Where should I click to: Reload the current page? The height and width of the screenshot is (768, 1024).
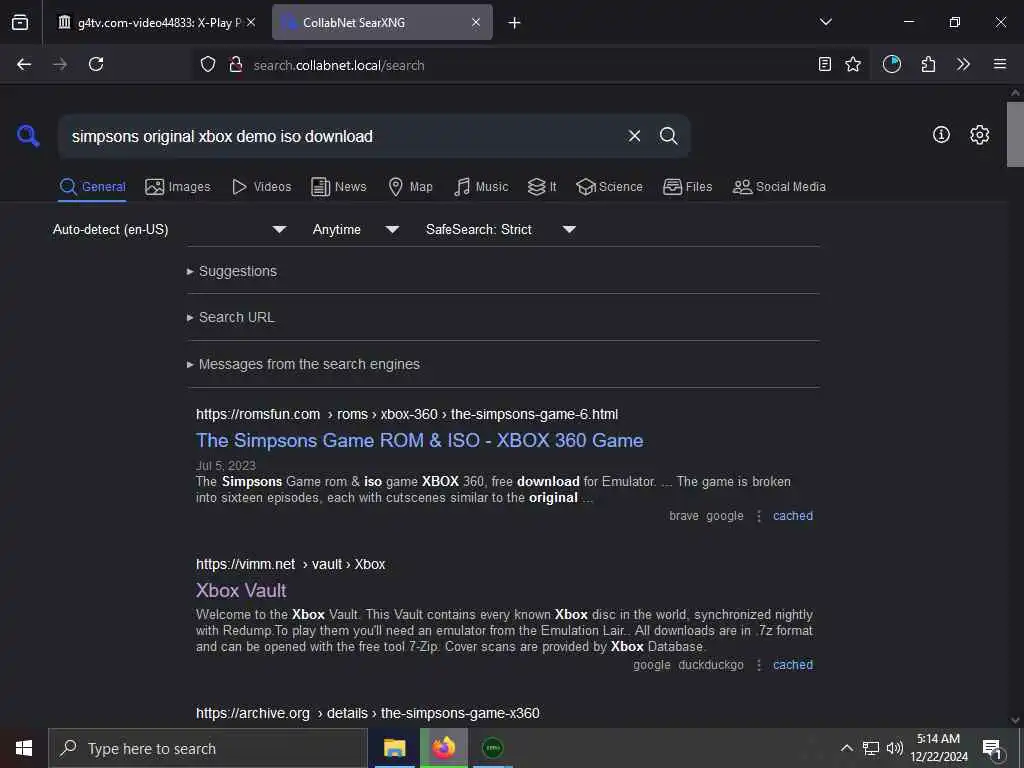click(x=96, y=64)
